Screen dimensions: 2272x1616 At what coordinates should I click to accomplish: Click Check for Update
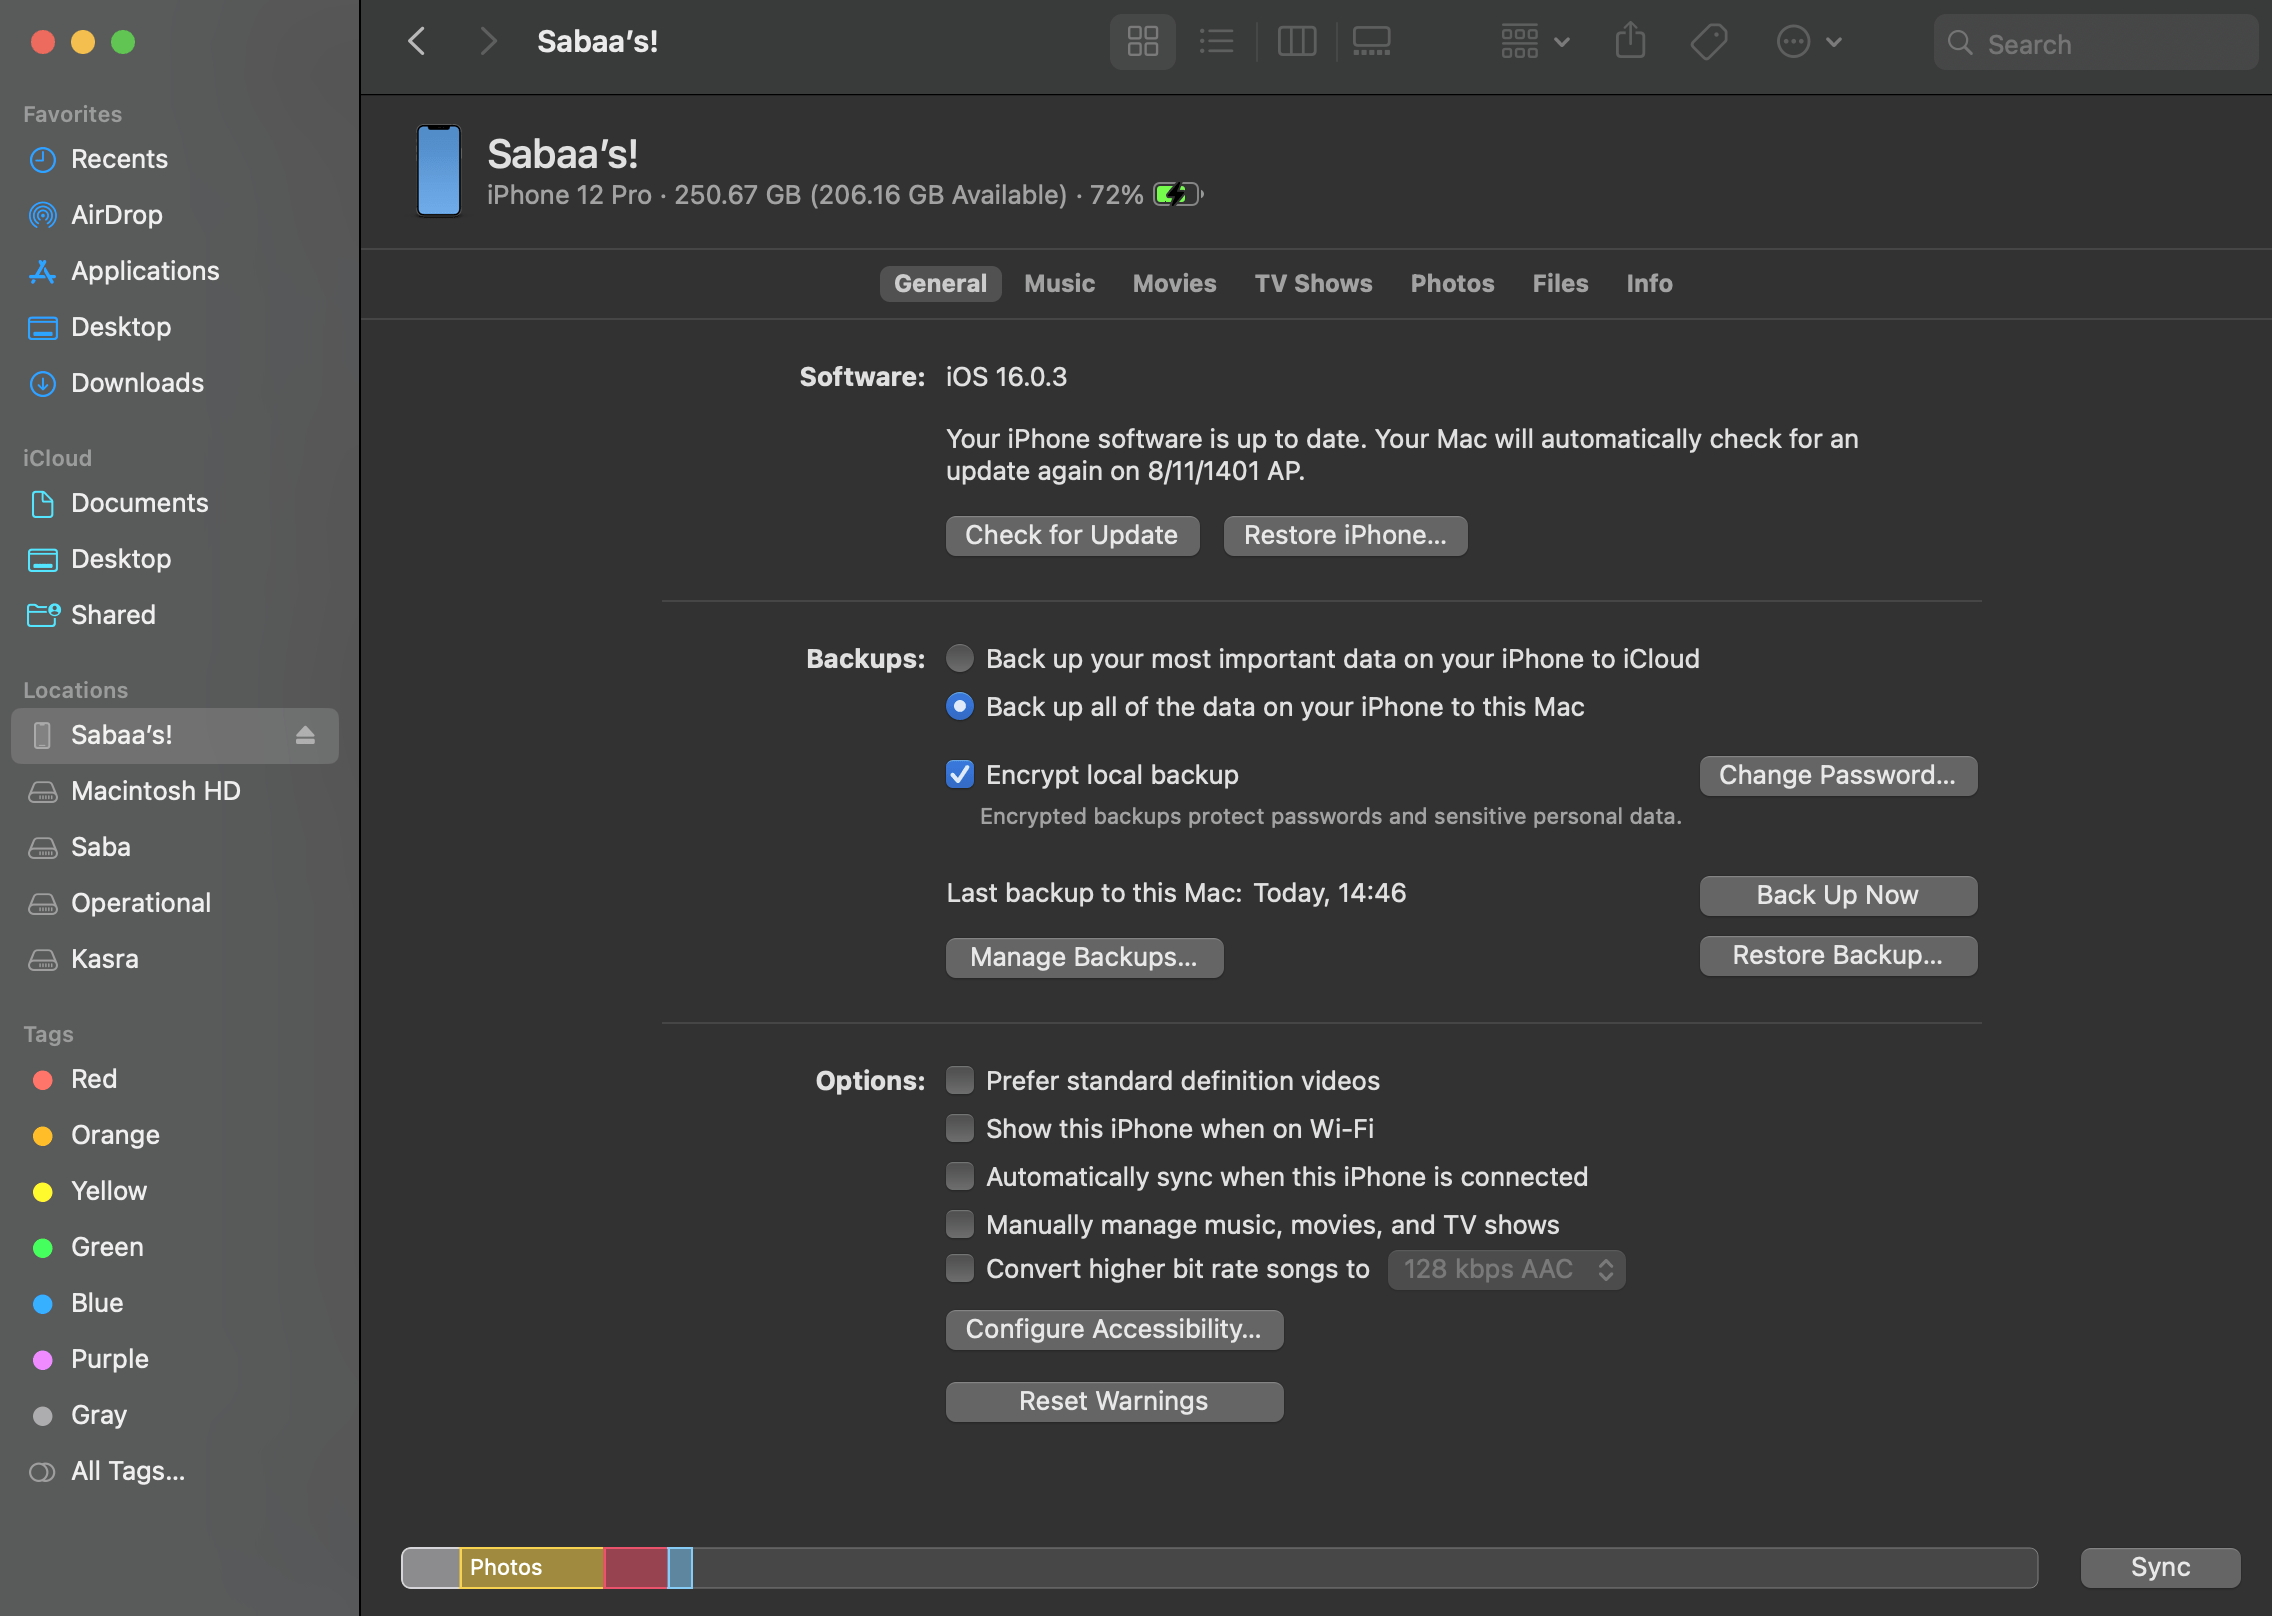pos(1072,535)
